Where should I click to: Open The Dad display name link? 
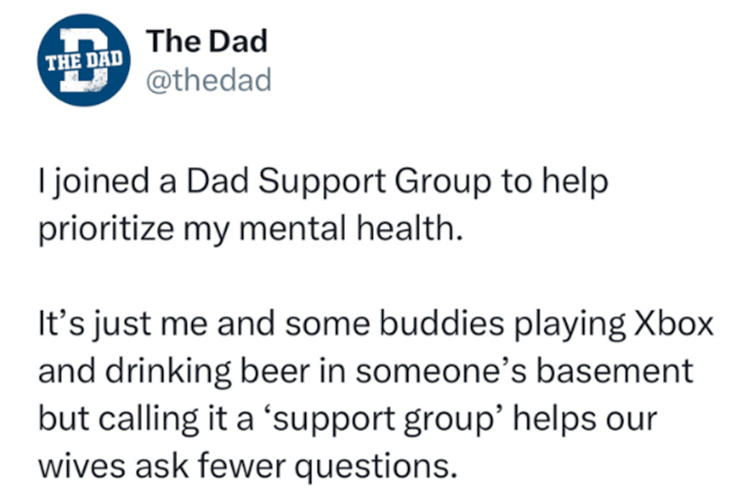[206, 43]
